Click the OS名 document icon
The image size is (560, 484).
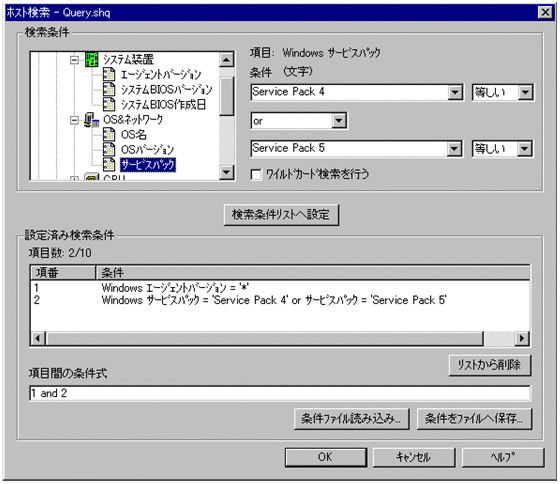109,135
